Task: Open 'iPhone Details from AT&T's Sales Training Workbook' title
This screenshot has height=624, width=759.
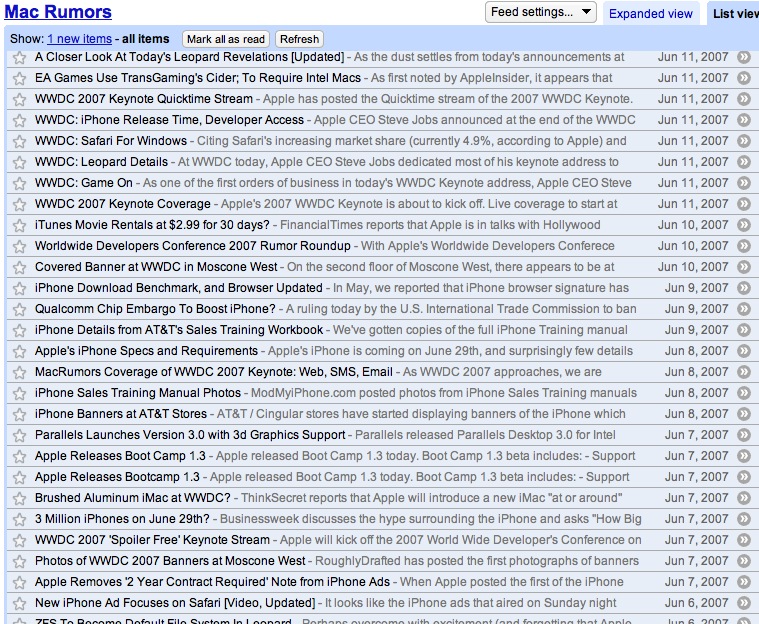Action: click(179, 330)
